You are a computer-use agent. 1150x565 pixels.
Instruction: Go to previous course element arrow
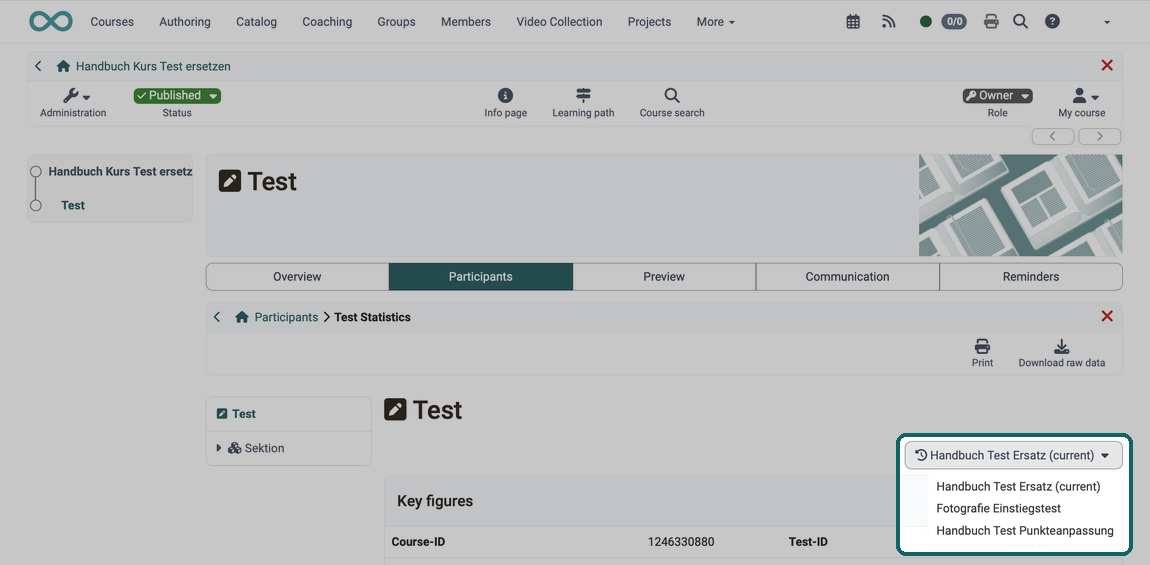point(1052,136)
